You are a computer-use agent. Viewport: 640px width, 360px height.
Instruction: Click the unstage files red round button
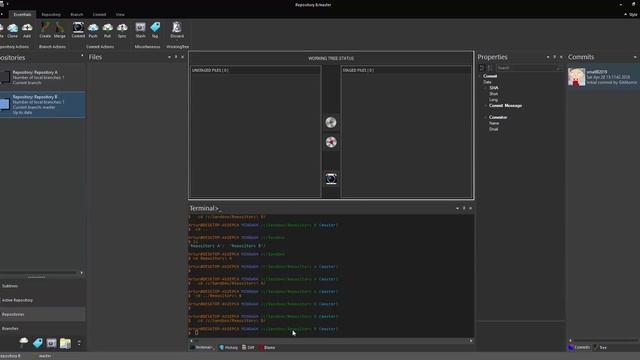[x=331, y=142]
